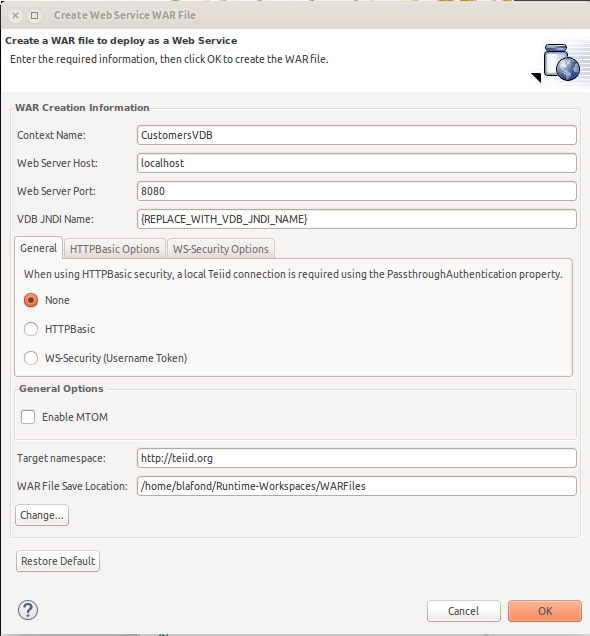Screen dimensions: 590x636
Task: Click the PassthroughAuthentication notice text
Action: point(293,274)
